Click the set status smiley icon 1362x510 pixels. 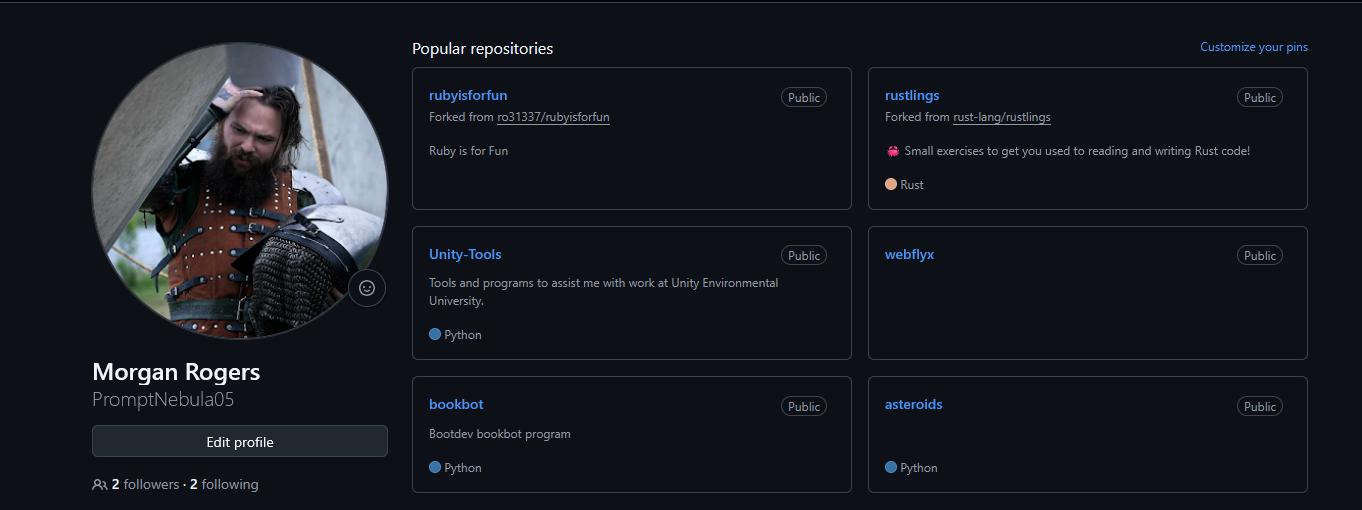tap(367, 288)
